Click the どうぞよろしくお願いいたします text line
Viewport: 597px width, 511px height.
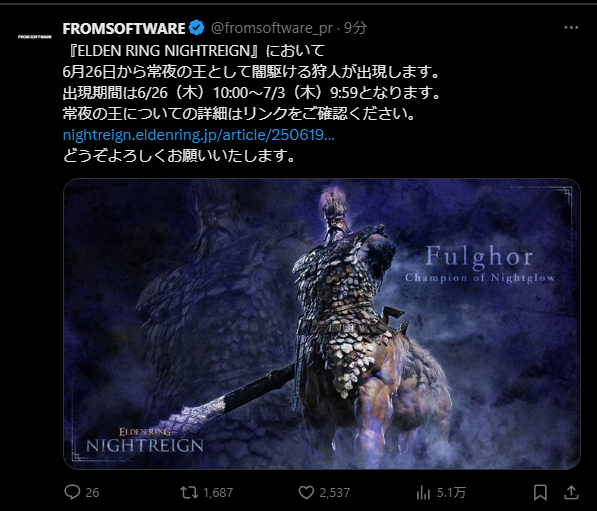[x=179, y=156]
